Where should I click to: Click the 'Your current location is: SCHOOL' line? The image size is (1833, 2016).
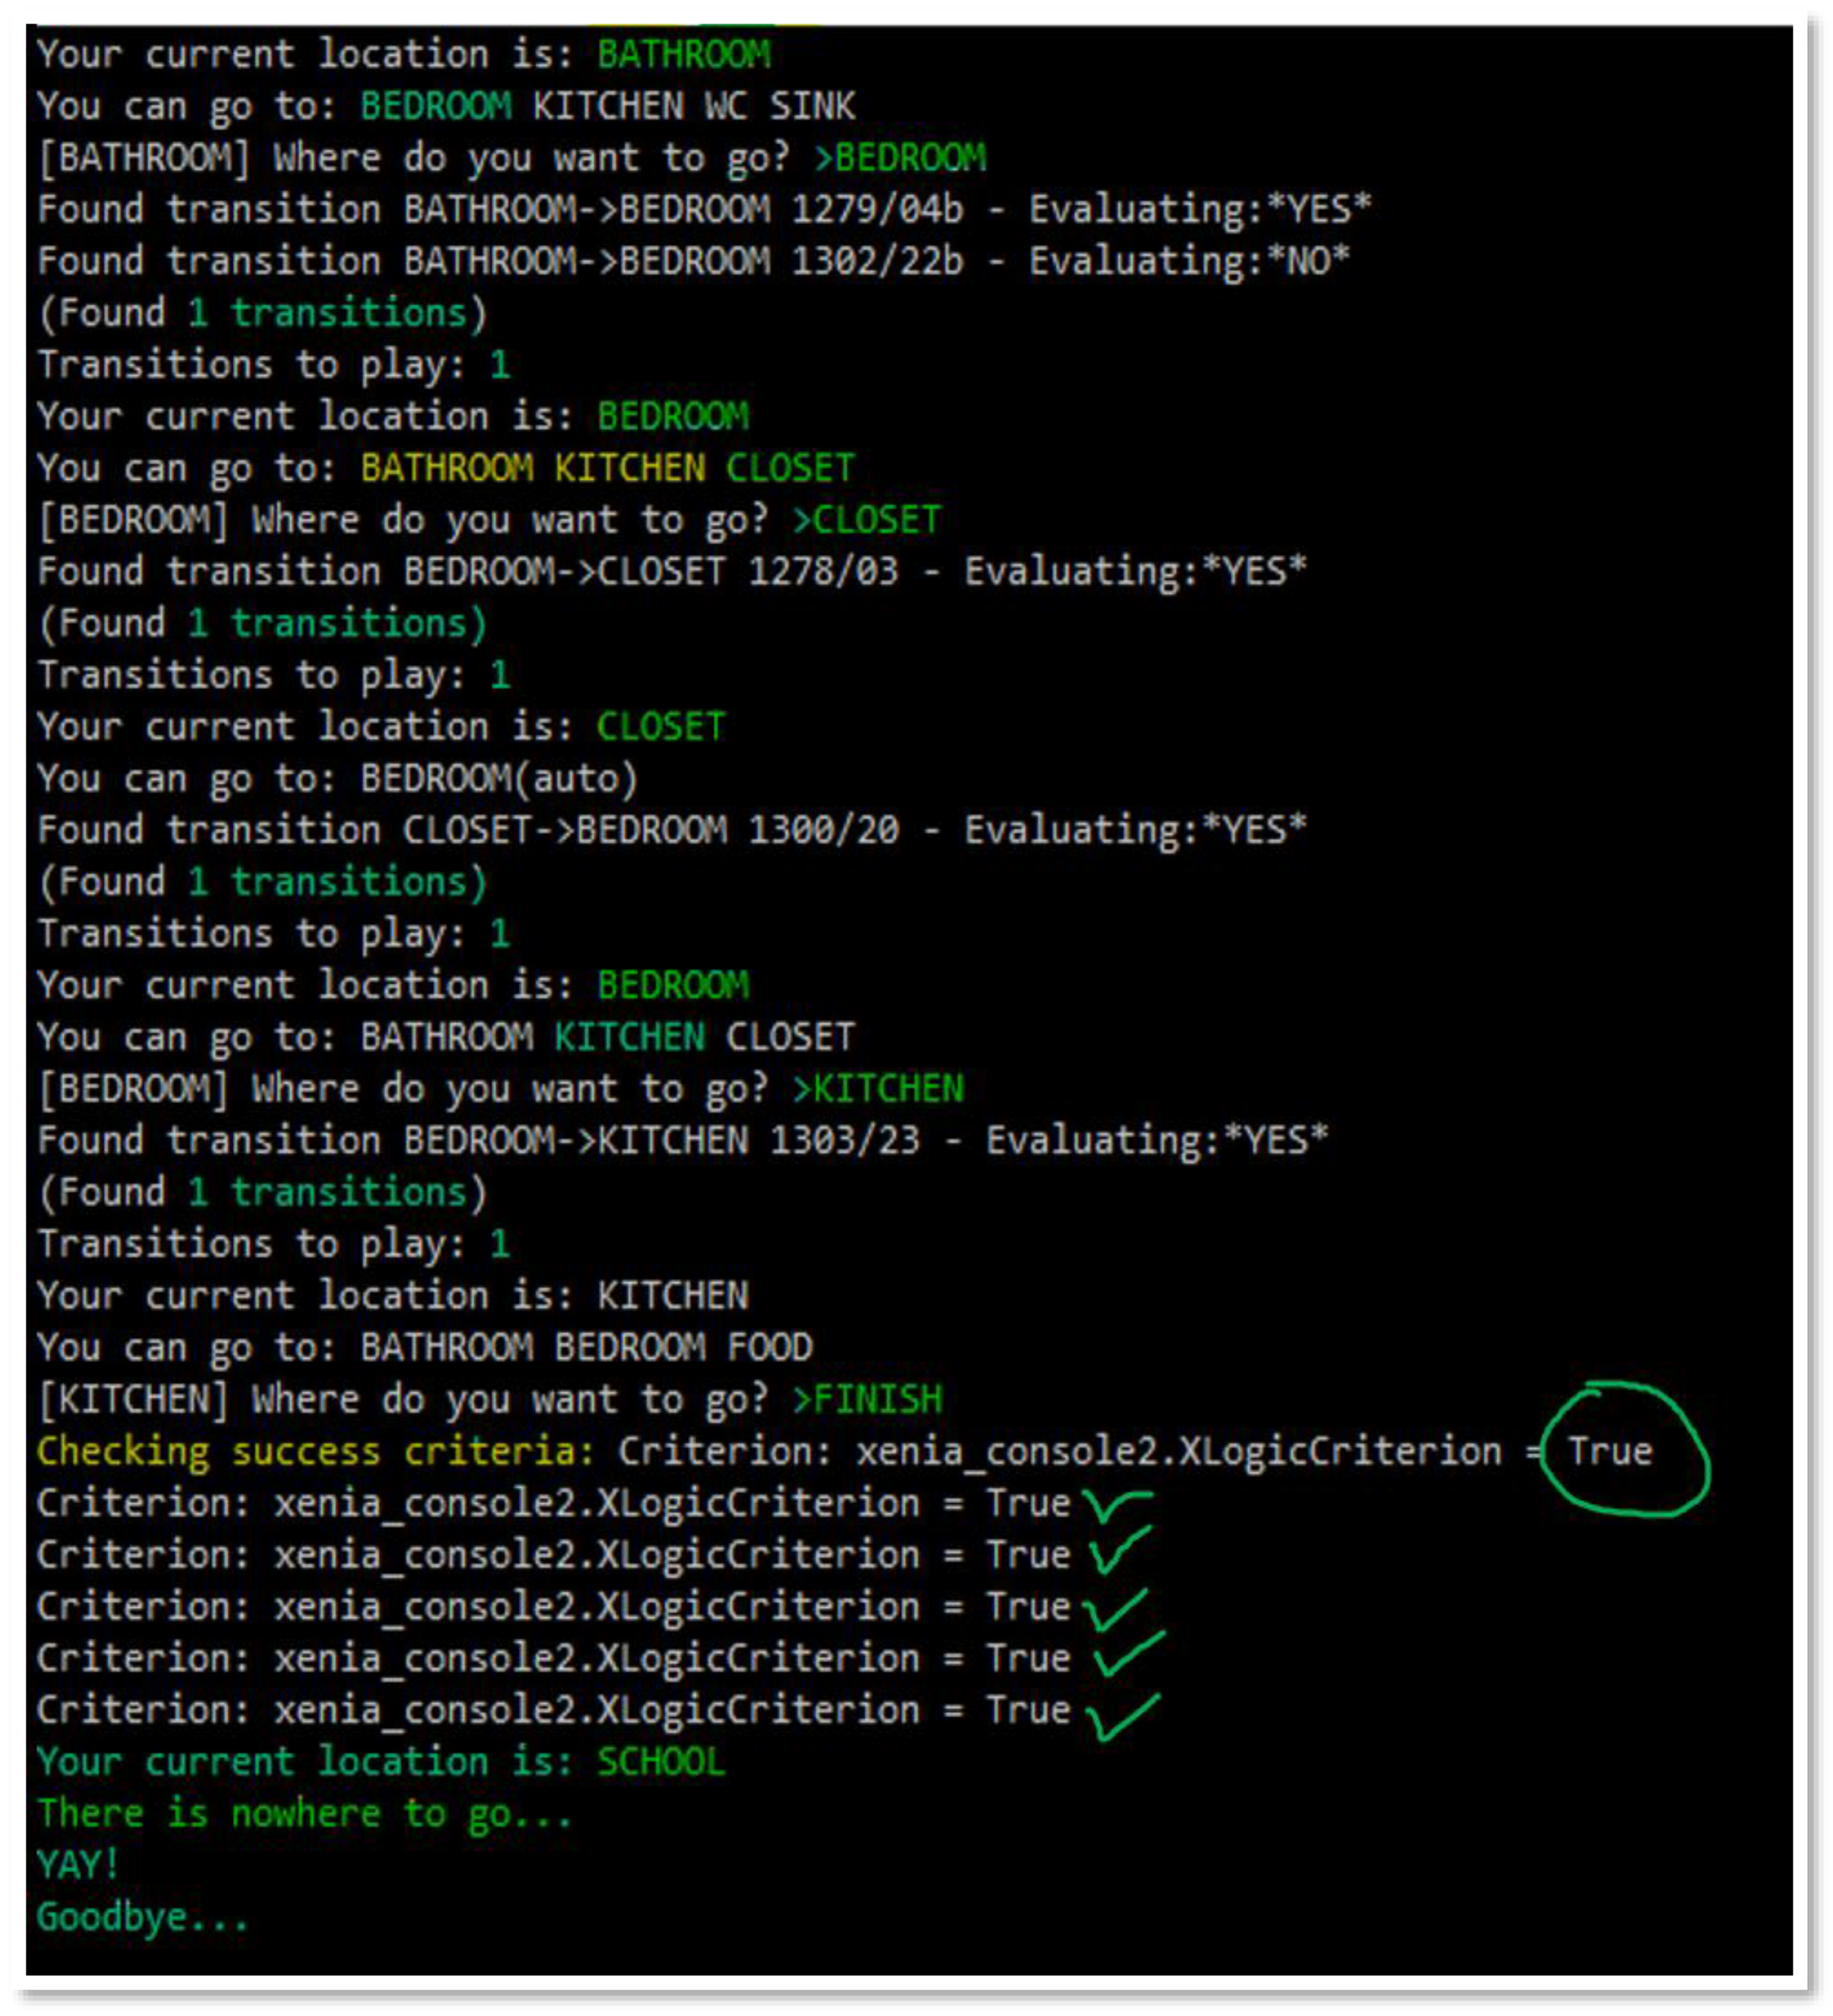coord(380,1761)
